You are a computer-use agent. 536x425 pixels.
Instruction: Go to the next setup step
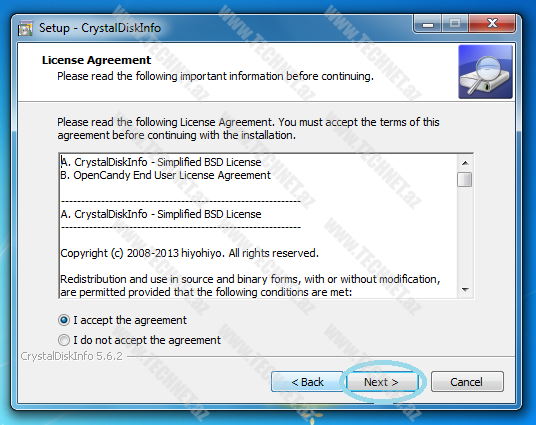(x=382, y=382)
